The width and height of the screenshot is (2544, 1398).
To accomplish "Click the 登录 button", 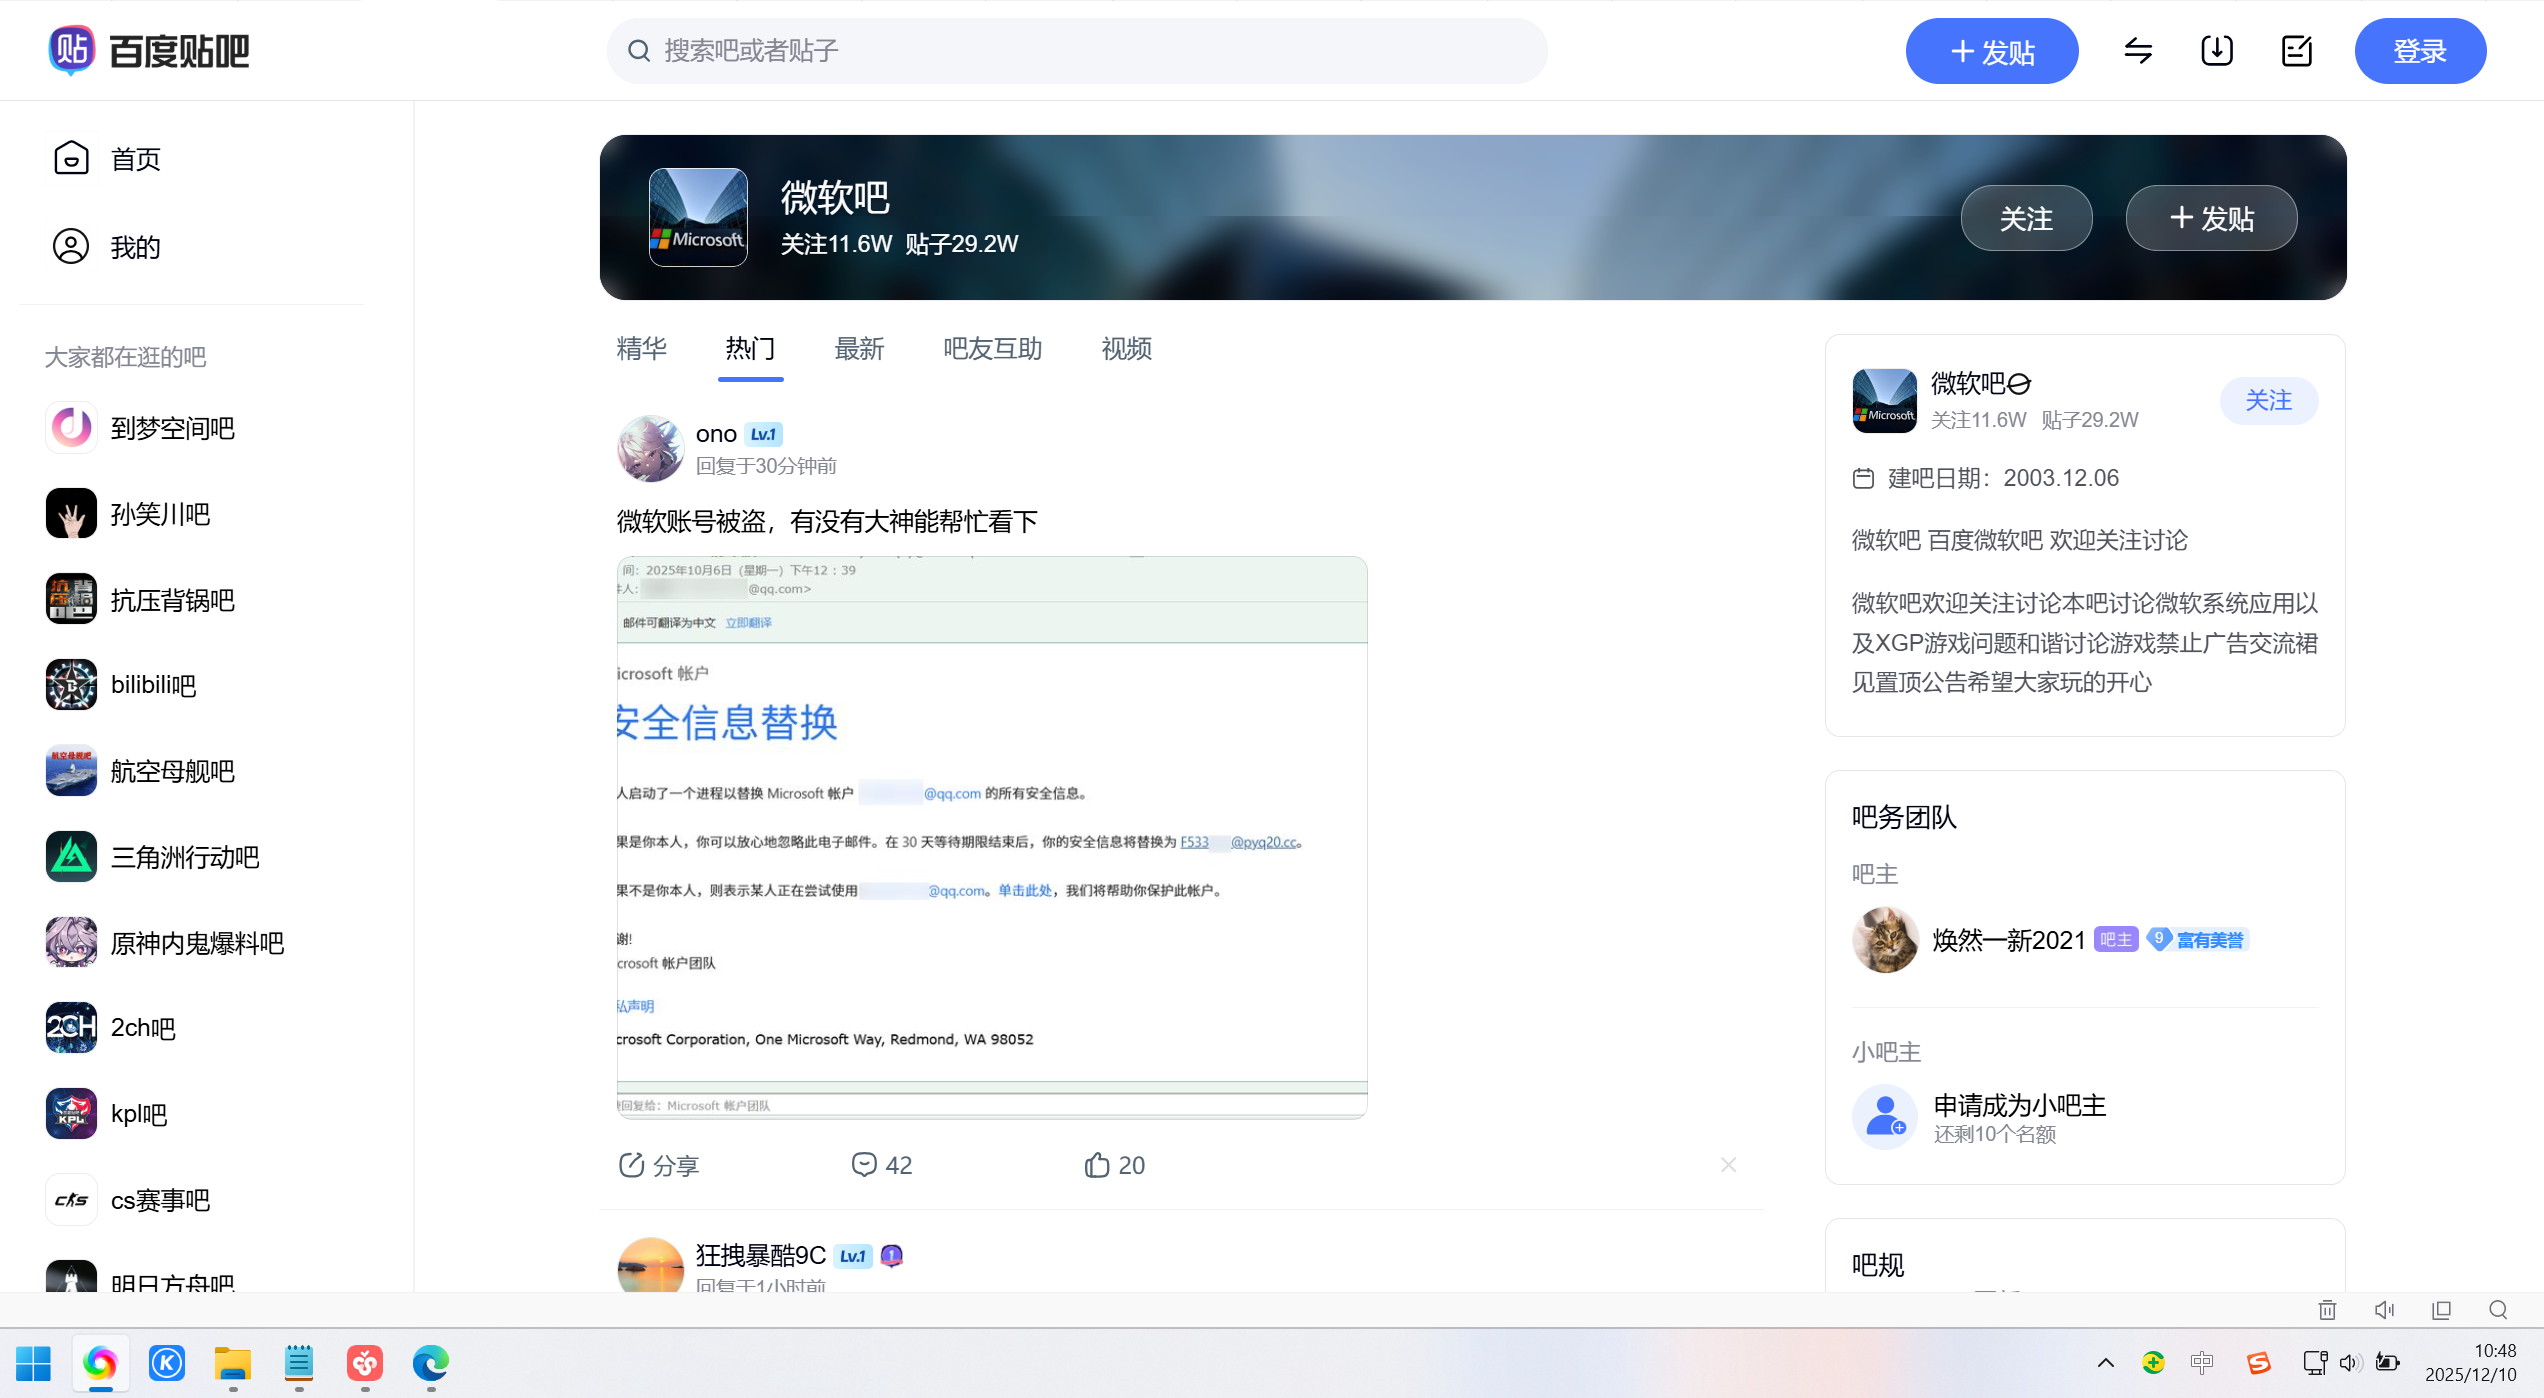I will (x=2420, y=50).
